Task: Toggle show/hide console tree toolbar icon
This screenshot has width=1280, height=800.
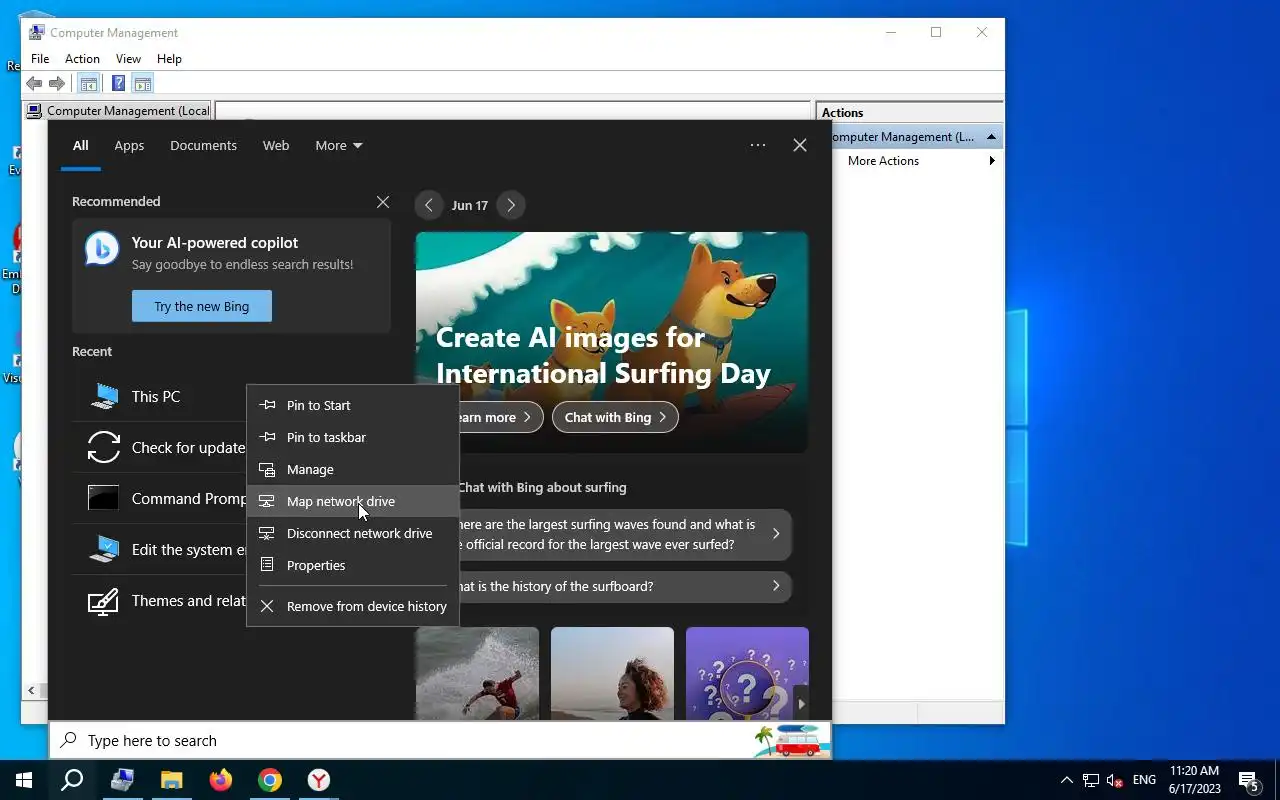Action: (x=89, y=84)
